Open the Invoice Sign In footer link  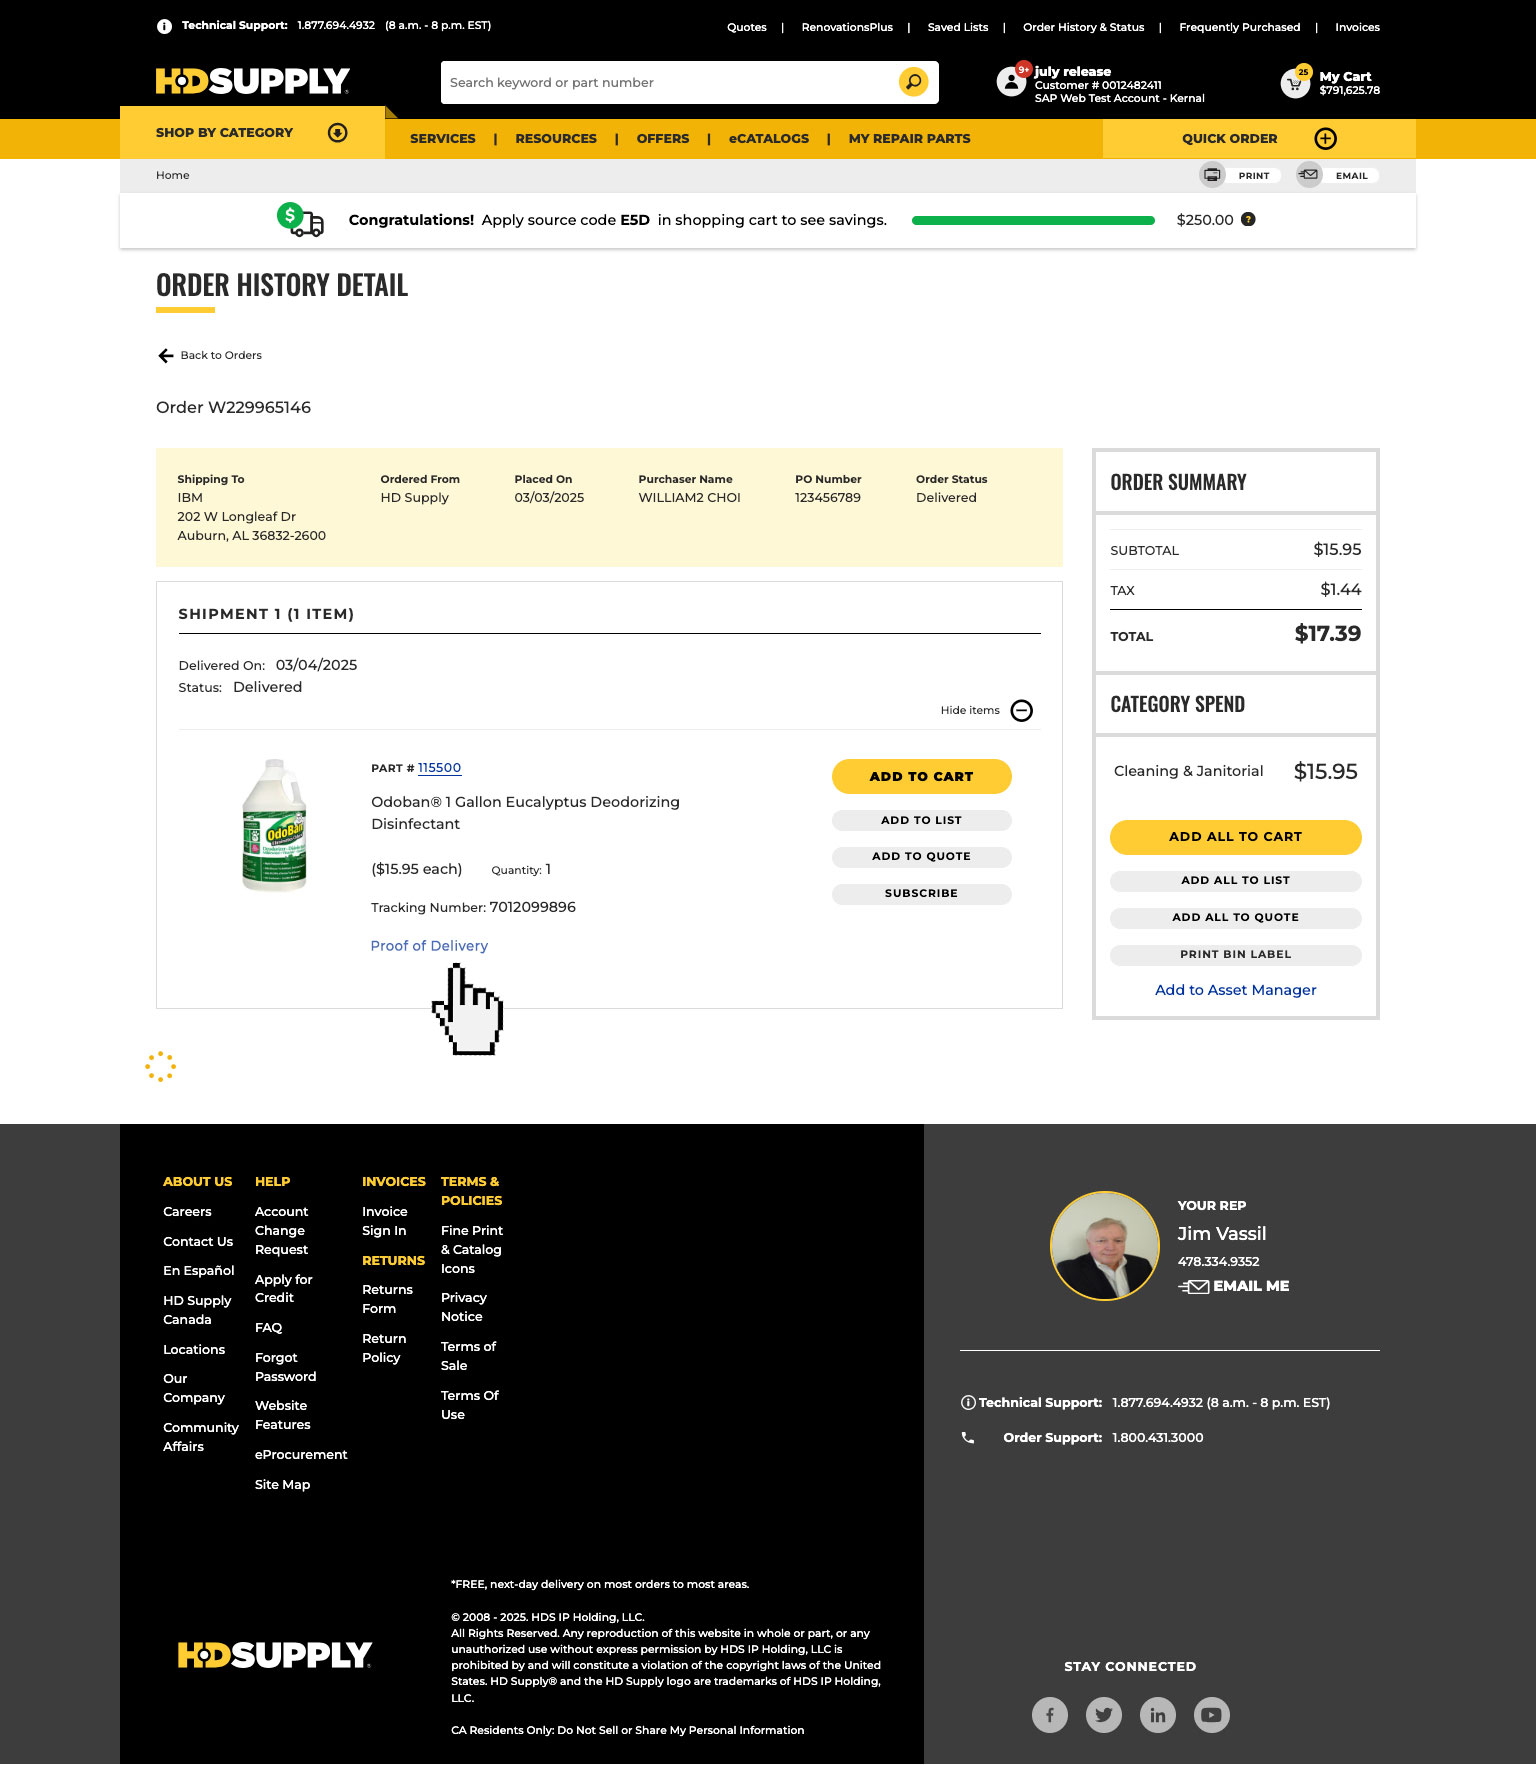tap(385, 1221)
